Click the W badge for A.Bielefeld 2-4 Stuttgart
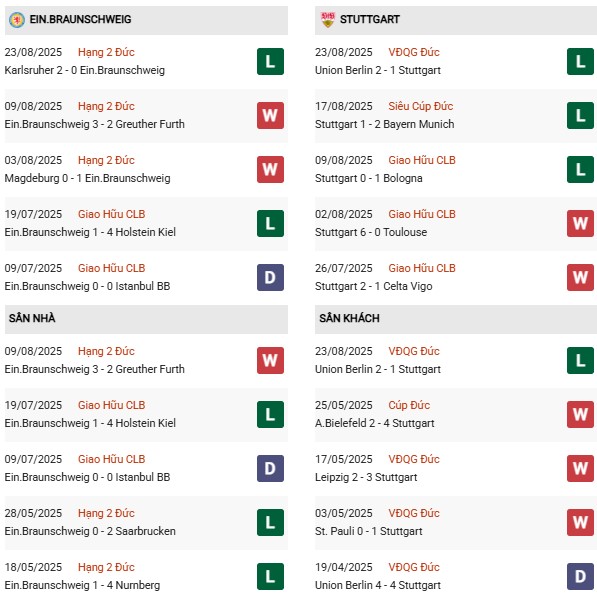Image resolution: width=597 pixels, height=599 pixels. (x=580, y=414)
